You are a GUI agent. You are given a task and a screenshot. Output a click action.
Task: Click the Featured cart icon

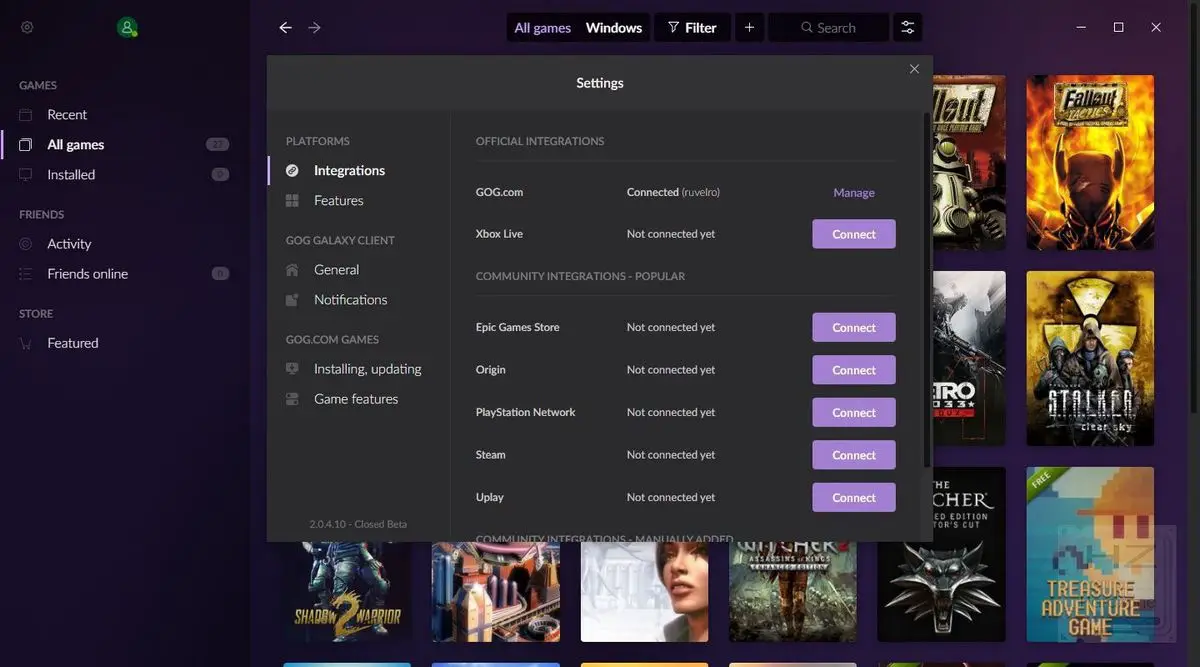pos(26,343)
